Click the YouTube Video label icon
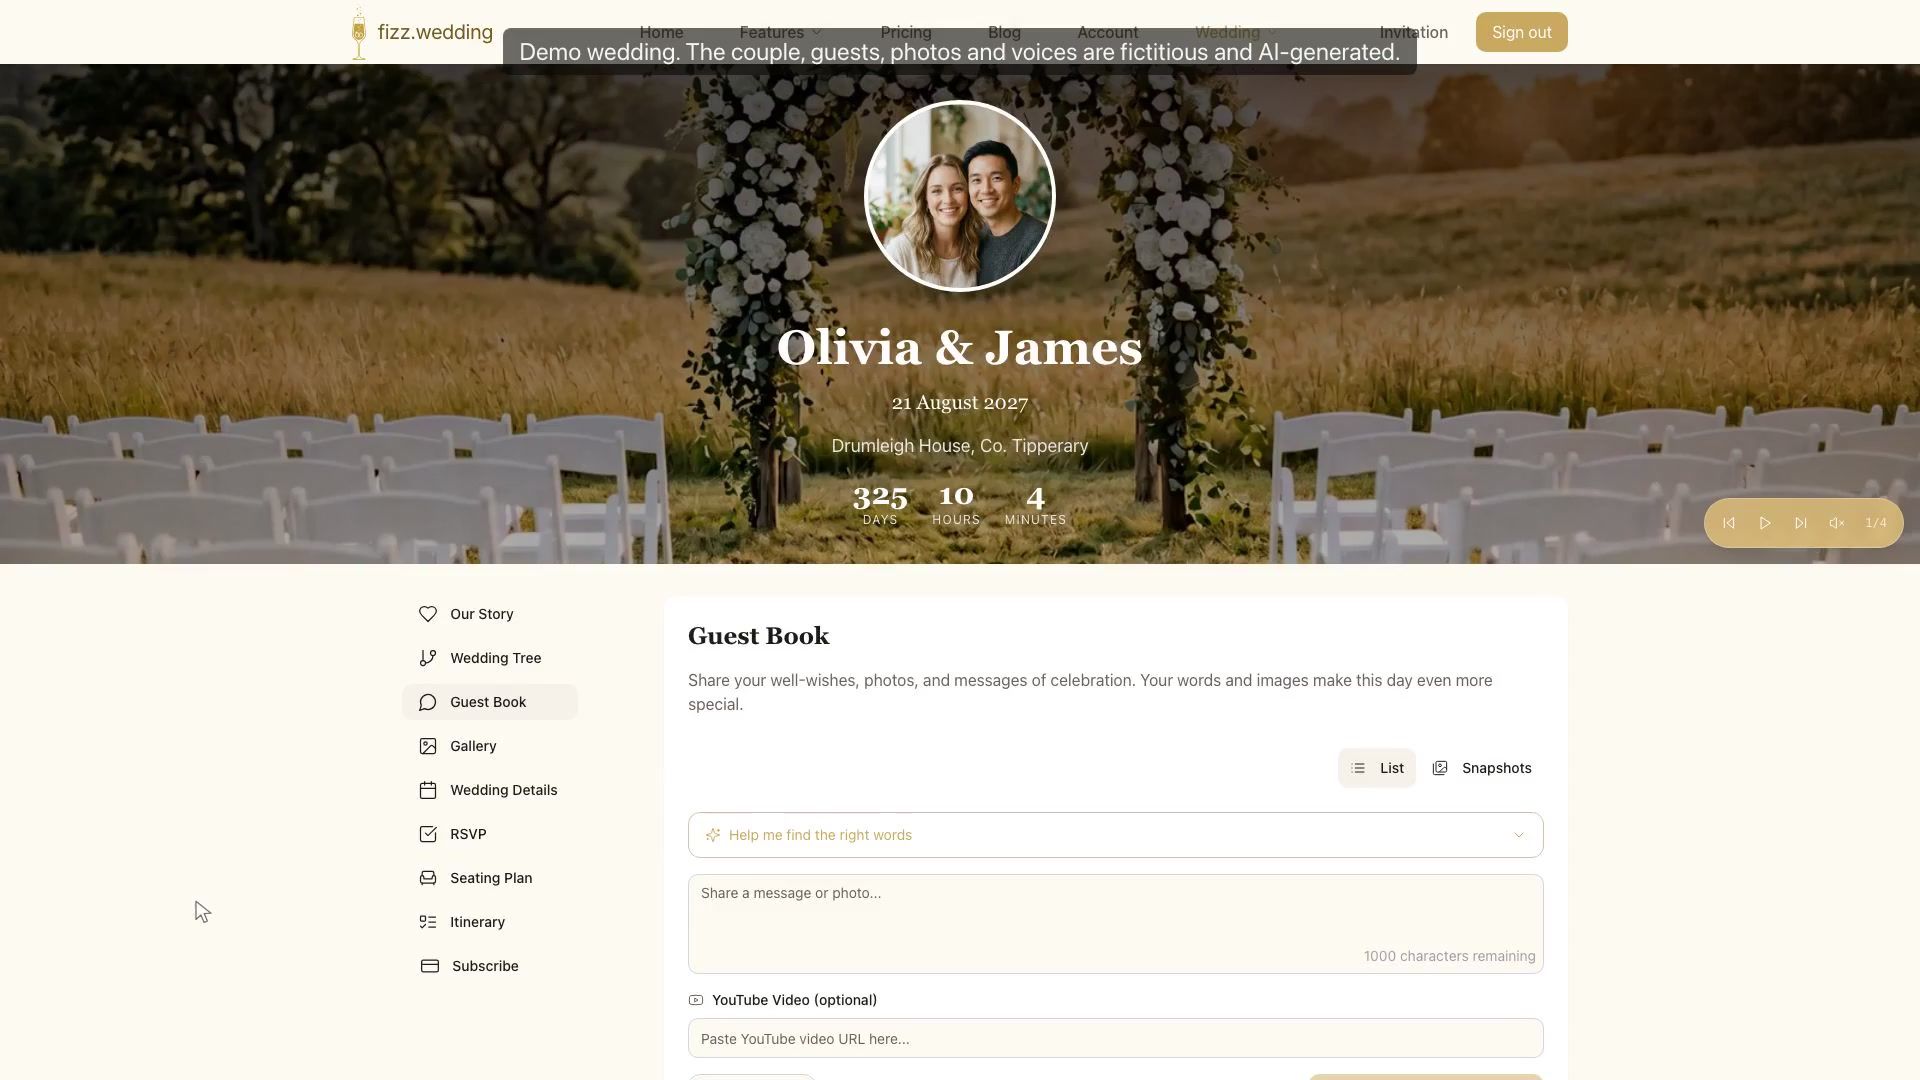Viewport: 1920px width, 1080px height. [x=696, y=1000]
